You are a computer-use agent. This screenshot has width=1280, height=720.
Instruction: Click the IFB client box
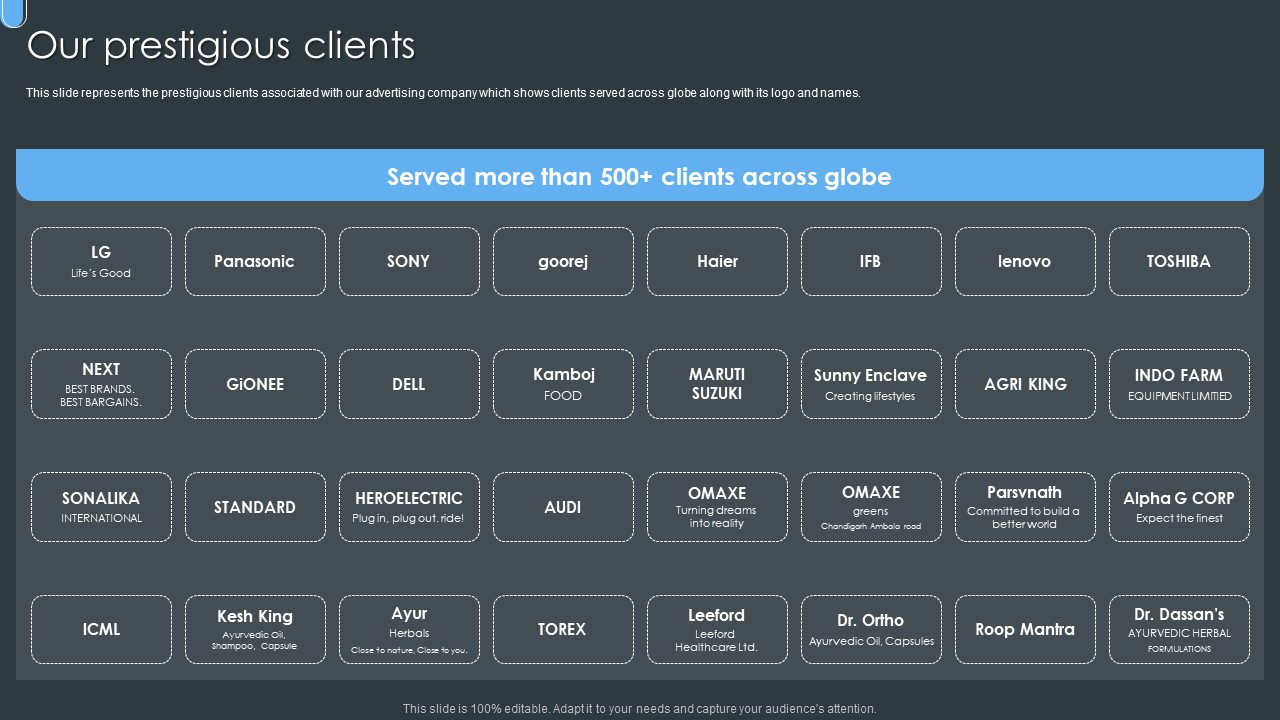tap(871, 261)
